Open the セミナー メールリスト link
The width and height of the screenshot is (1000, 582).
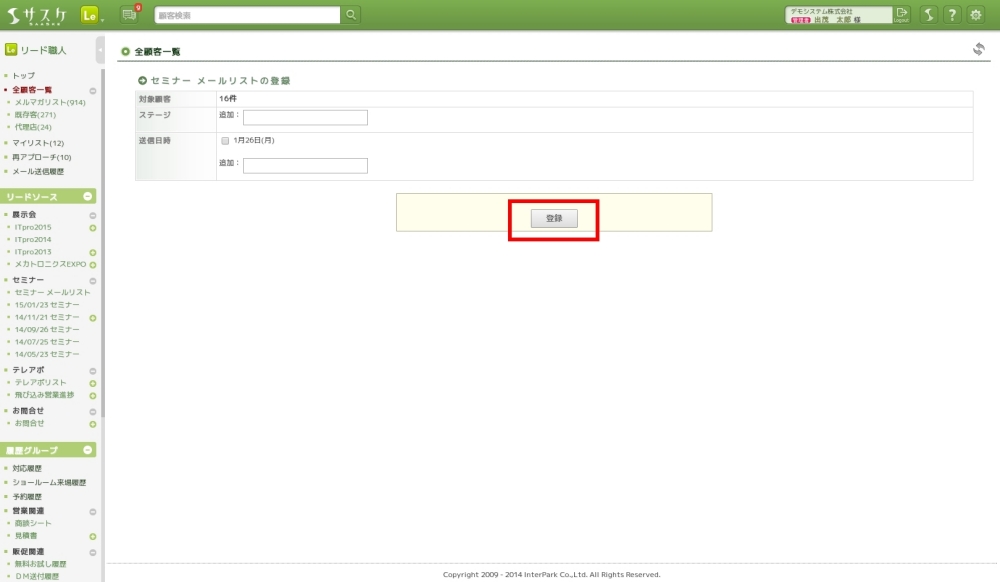[x=52, y=292]
